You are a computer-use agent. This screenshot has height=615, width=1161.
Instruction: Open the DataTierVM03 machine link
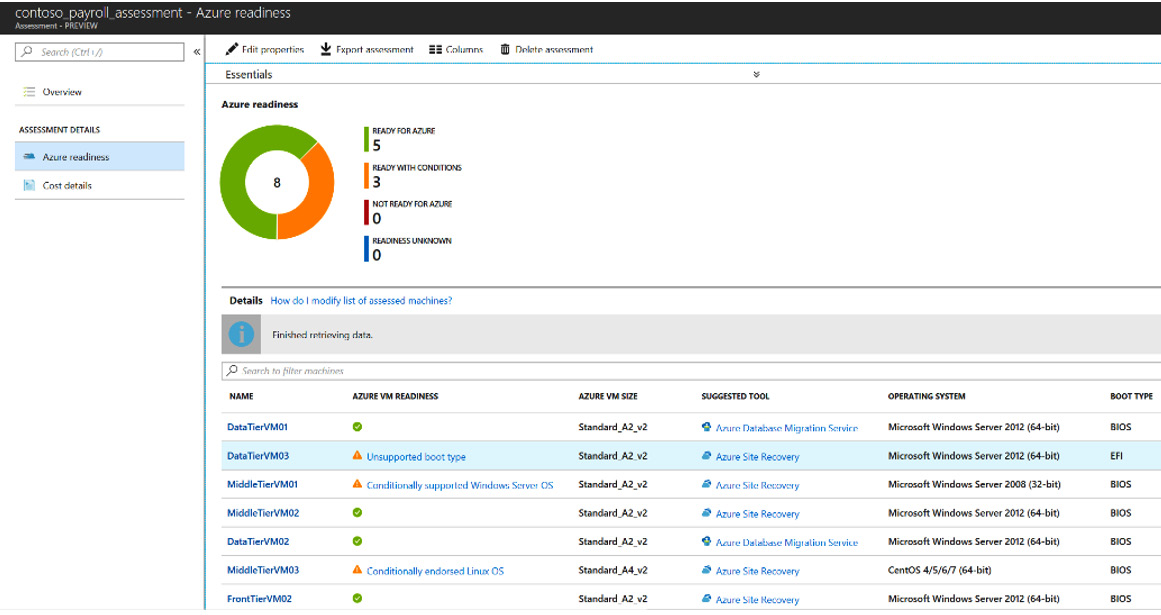(x=258, y=456)
